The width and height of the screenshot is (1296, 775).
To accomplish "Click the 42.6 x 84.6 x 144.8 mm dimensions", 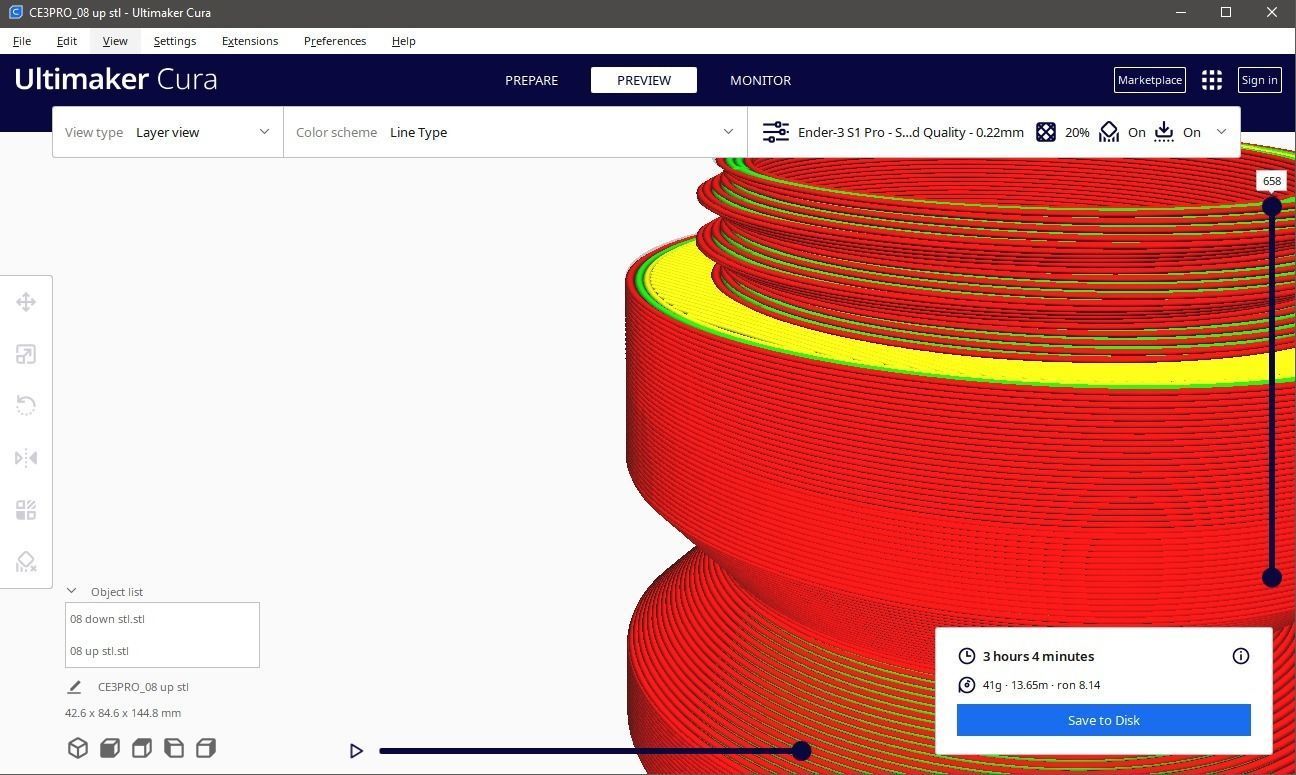I will point(123,713).
